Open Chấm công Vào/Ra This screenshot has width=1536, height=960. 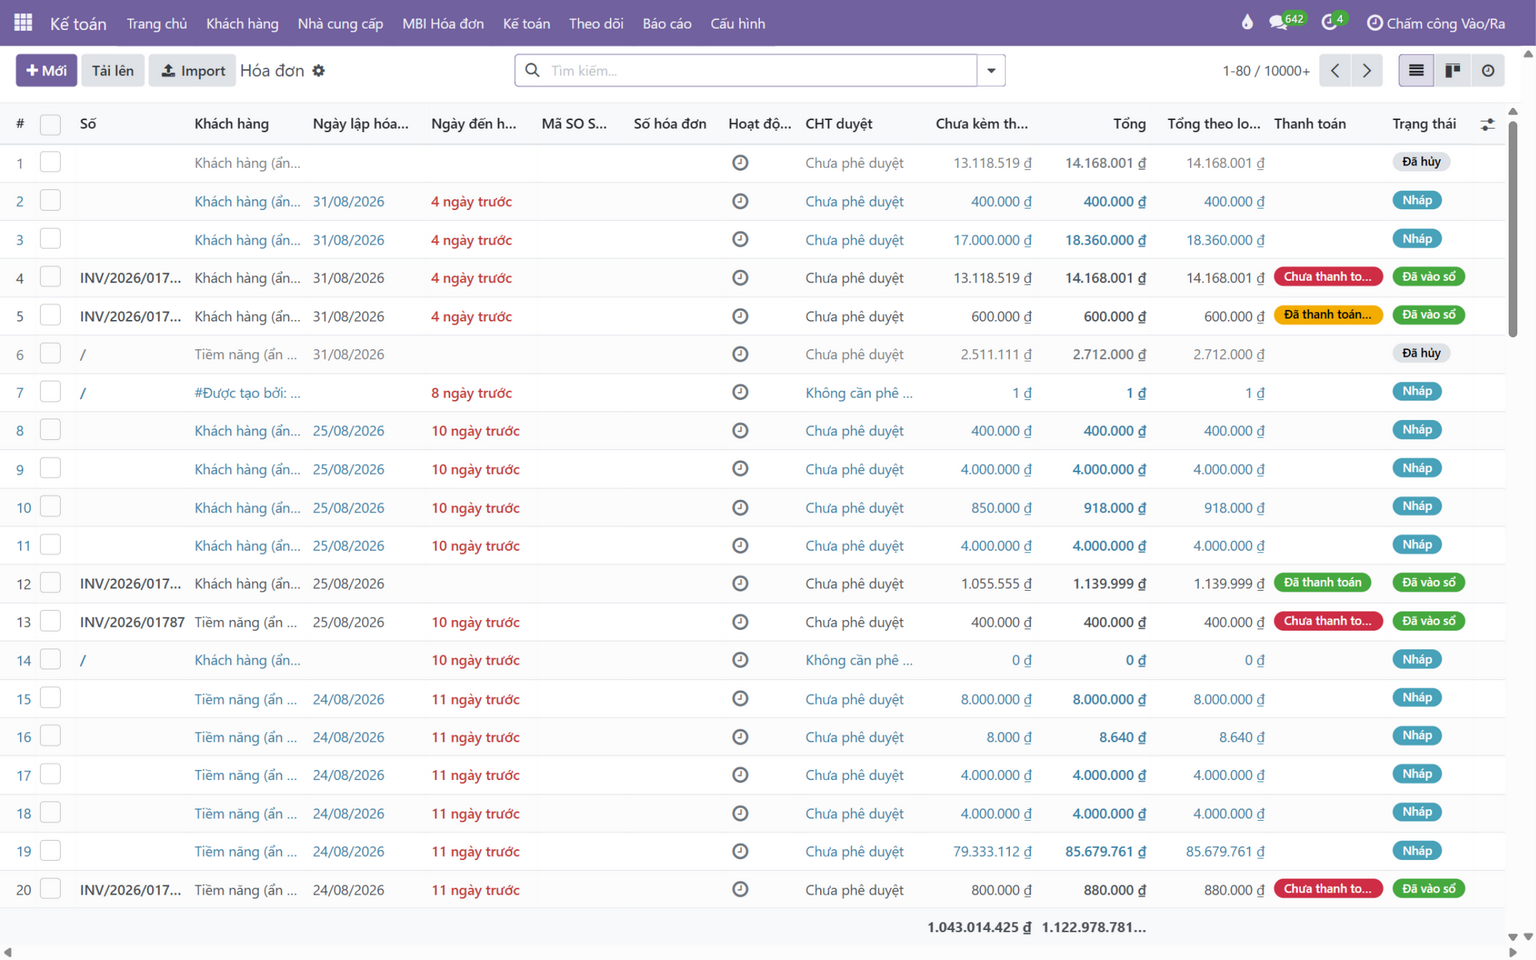[1435, 23]
